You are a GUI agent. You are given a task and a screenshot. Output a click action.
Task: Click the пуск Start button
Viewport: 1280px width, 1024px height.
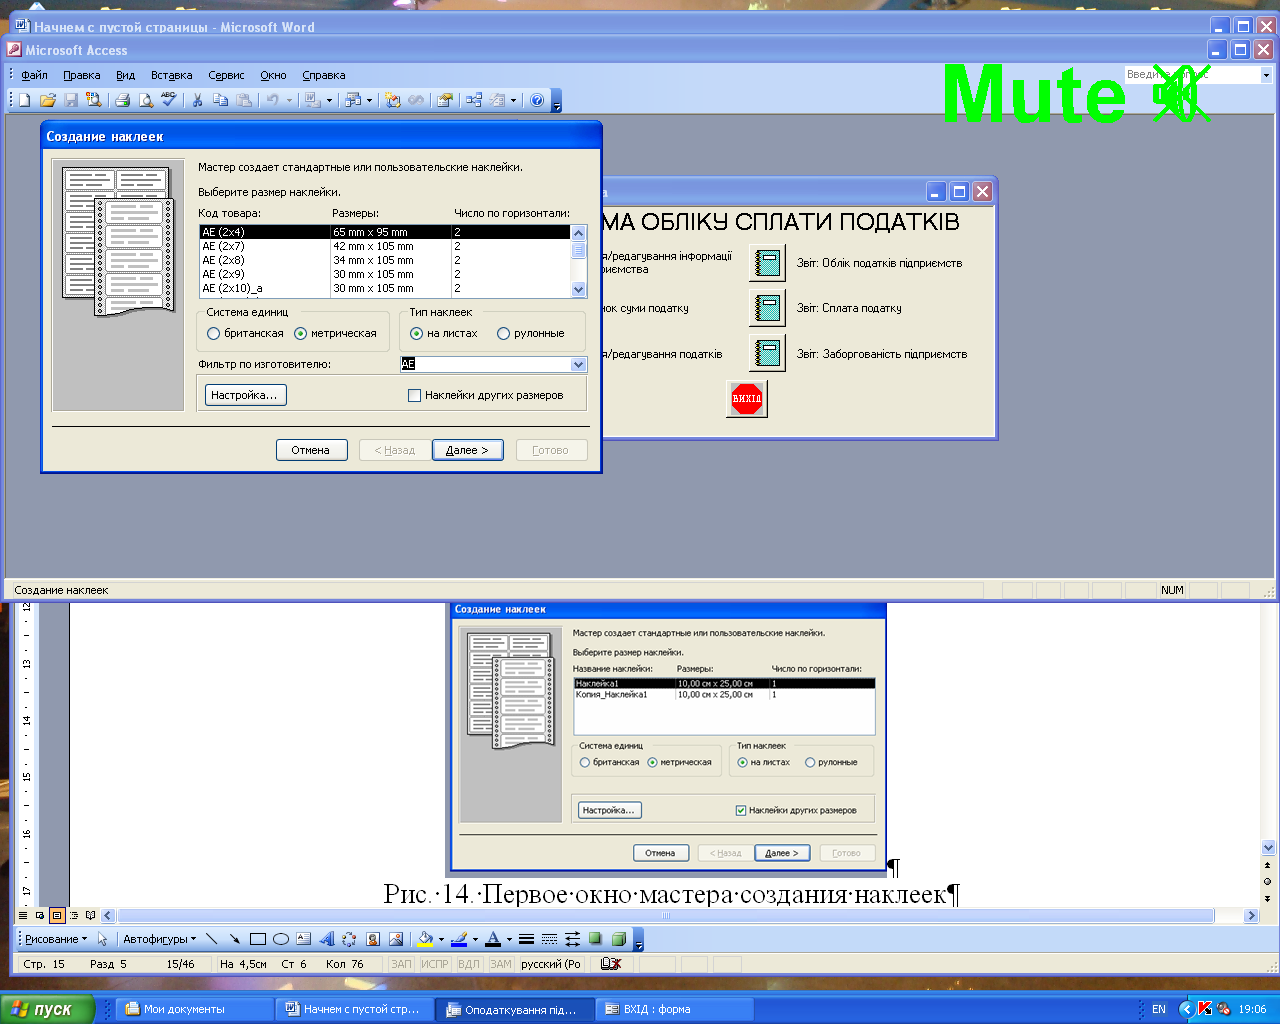(47, 1009)
